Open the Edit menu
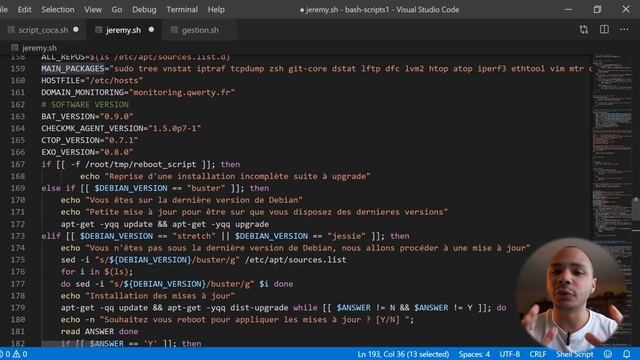The width and height of the screenshot is (640, 360). coord(24,9)
